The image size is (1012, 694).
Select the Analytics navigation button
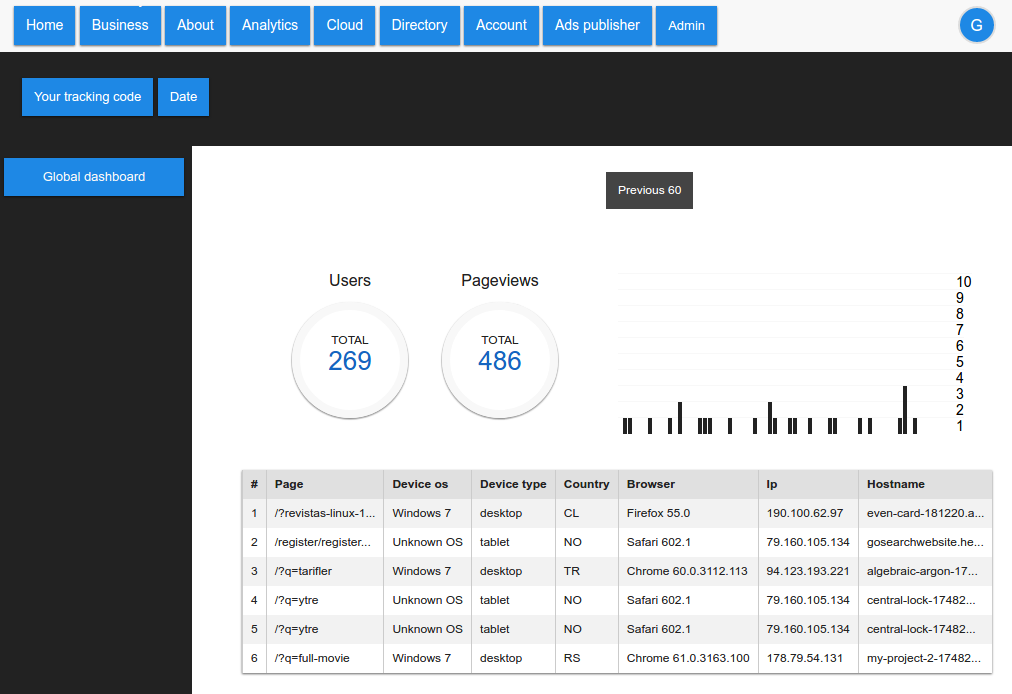(x=270, y=26)
